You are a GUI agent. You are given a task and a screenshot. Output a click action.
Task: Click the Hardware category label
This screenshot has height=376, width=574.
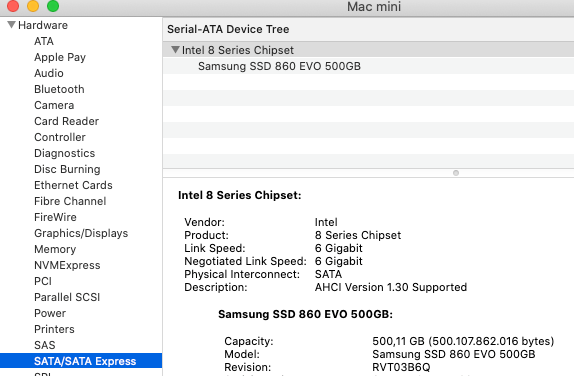tap(43, 25)
